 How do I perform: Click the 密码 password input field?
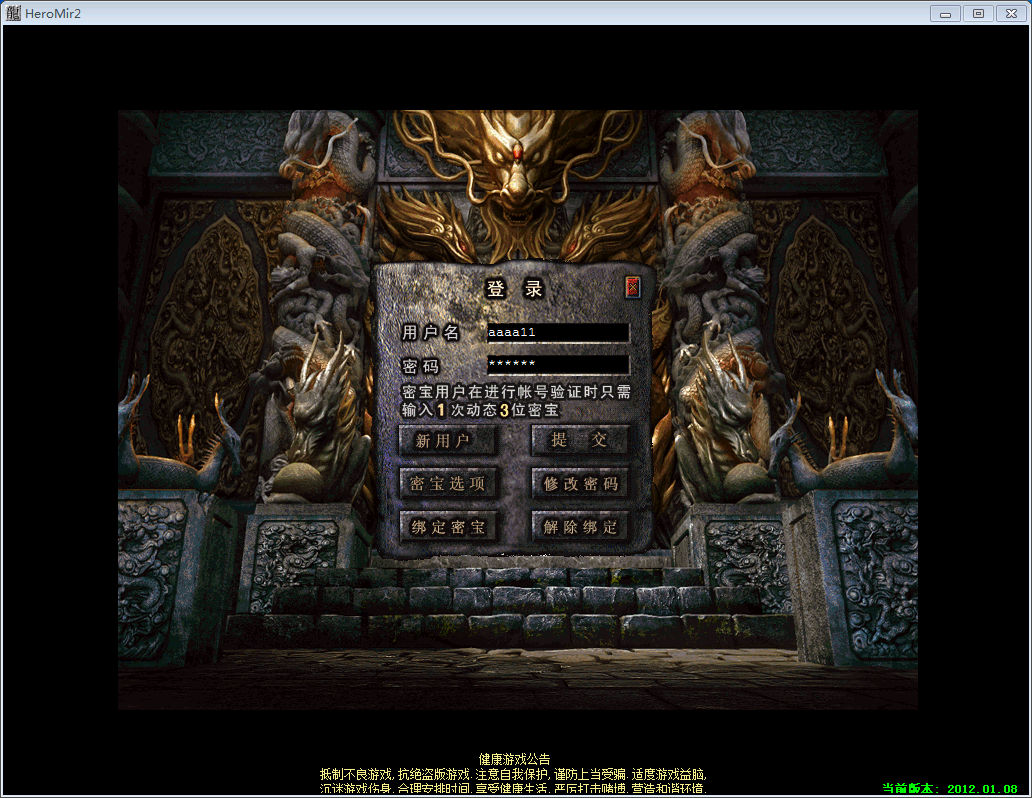[x=557, y=364]
